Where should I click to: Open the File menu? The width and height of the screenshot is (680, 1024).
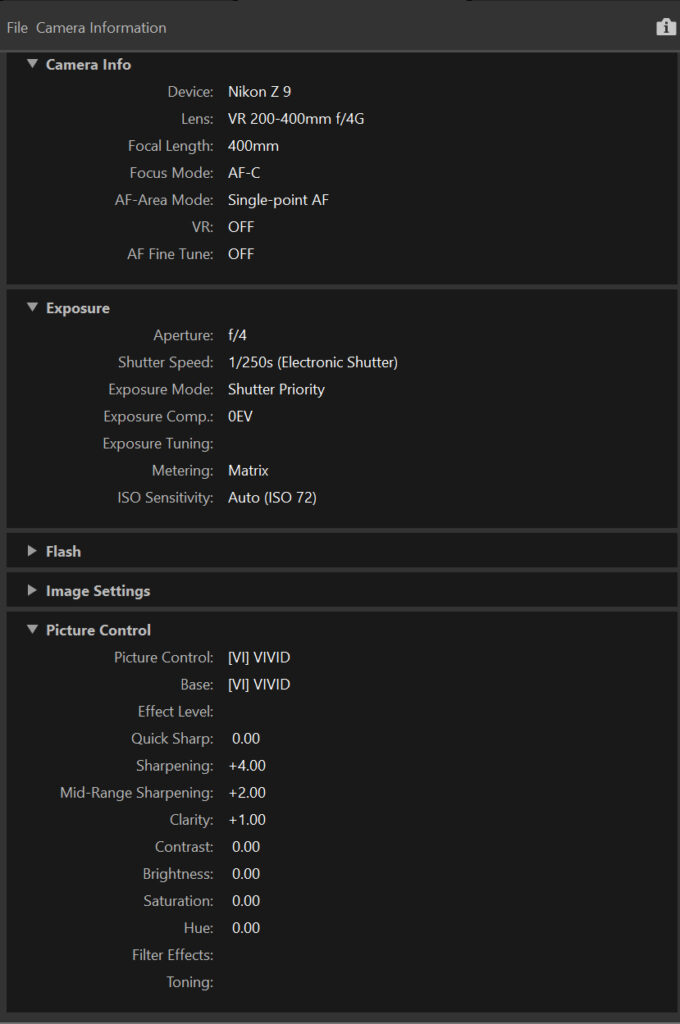click(x=17, y=28)
